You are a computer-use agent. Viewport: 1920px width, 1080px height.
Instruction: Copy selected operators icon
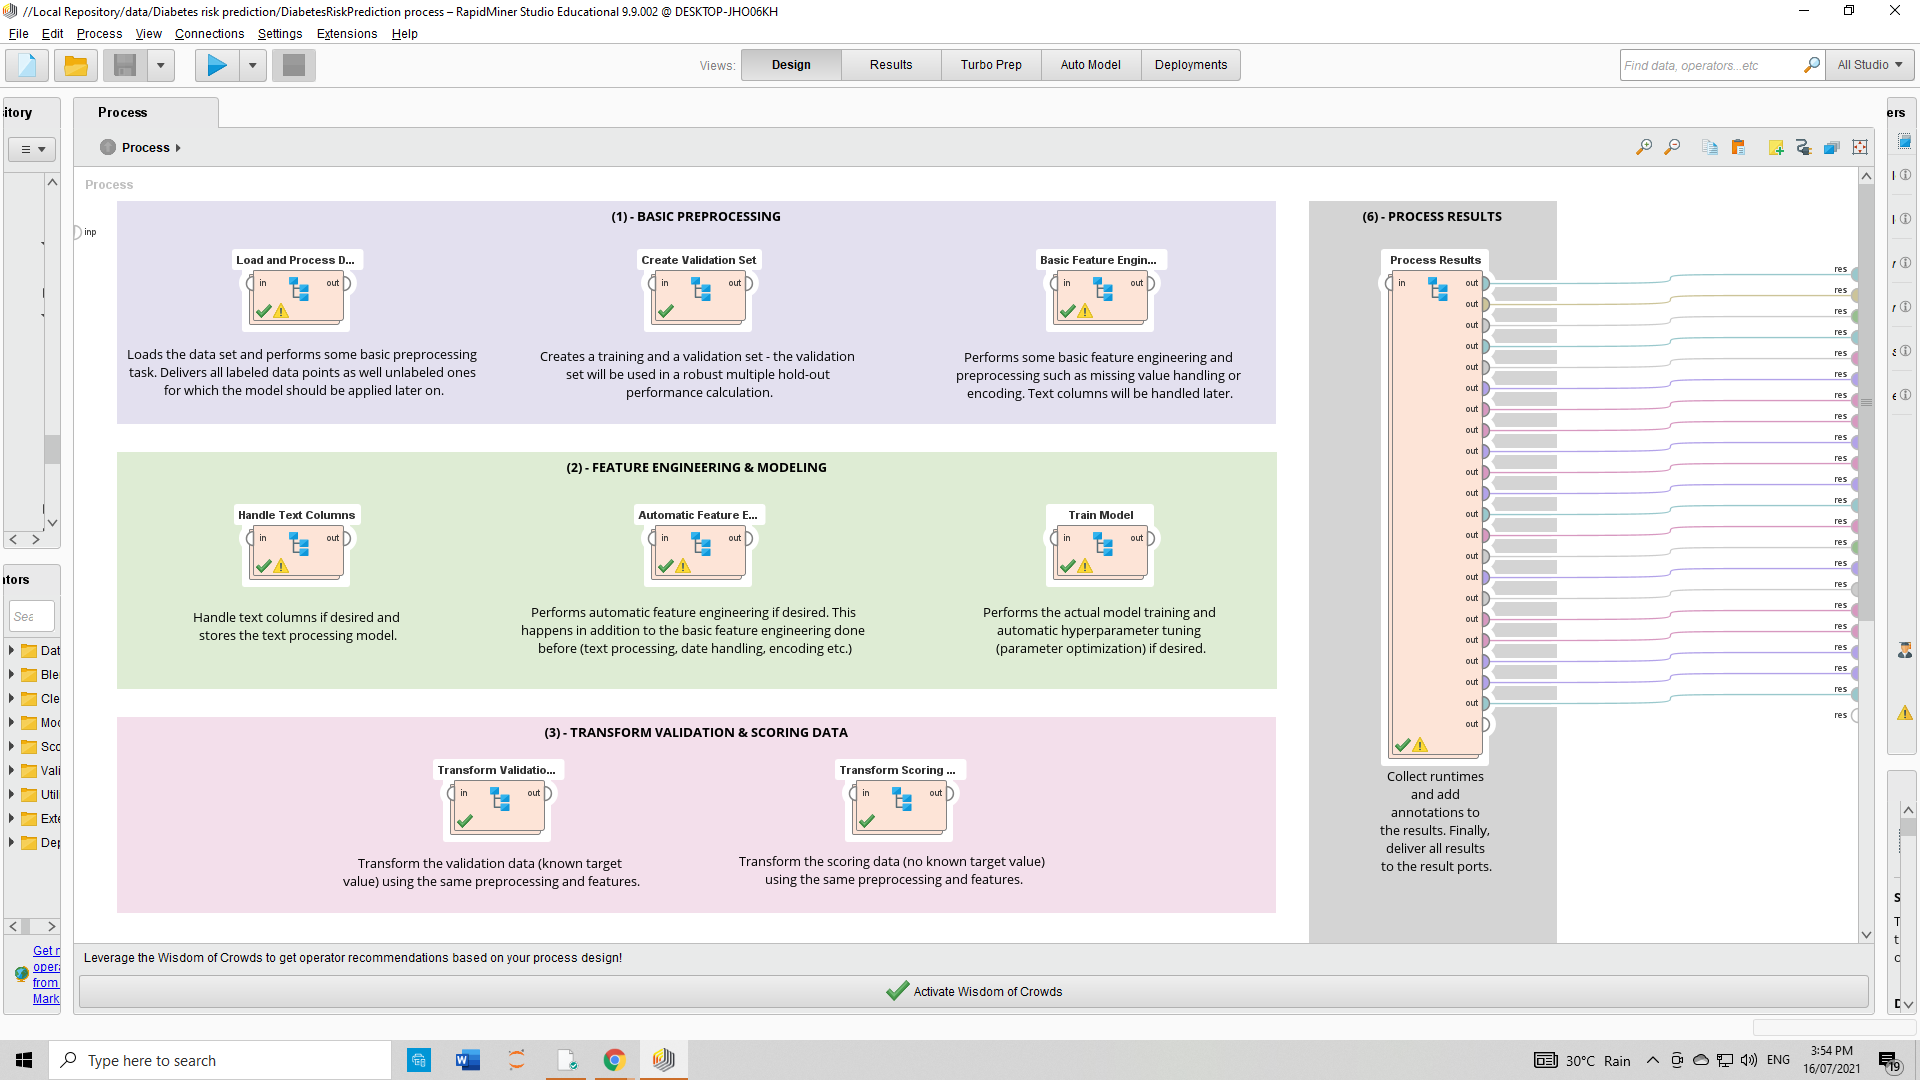pos(1710,148)
